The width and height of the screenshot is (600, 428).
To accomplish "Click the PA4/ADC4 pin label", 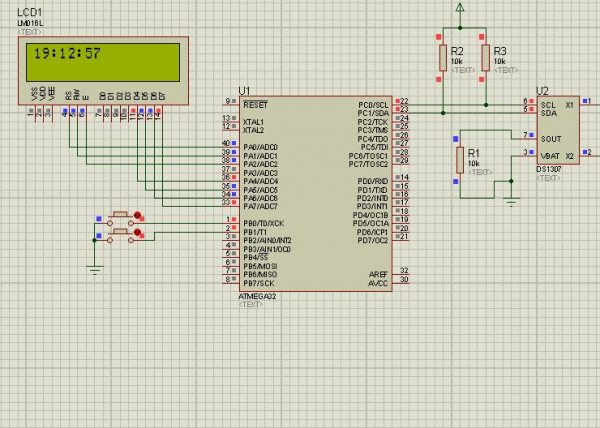I will point(261,181).
